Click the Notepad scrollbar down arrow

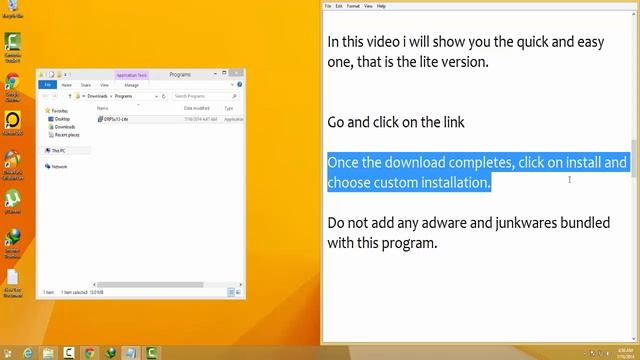coord(633,339)
